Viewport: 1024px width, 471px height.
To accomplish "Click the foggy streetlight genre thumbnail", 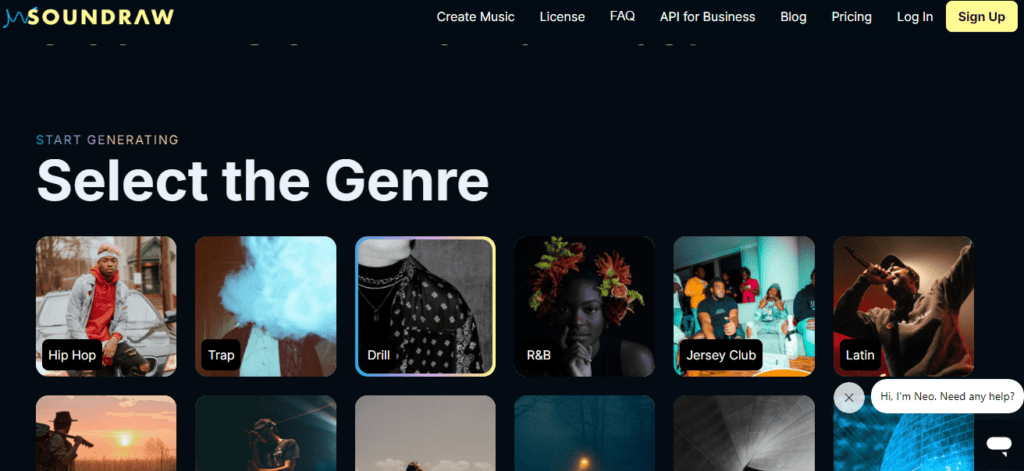I will coord(584,433).
